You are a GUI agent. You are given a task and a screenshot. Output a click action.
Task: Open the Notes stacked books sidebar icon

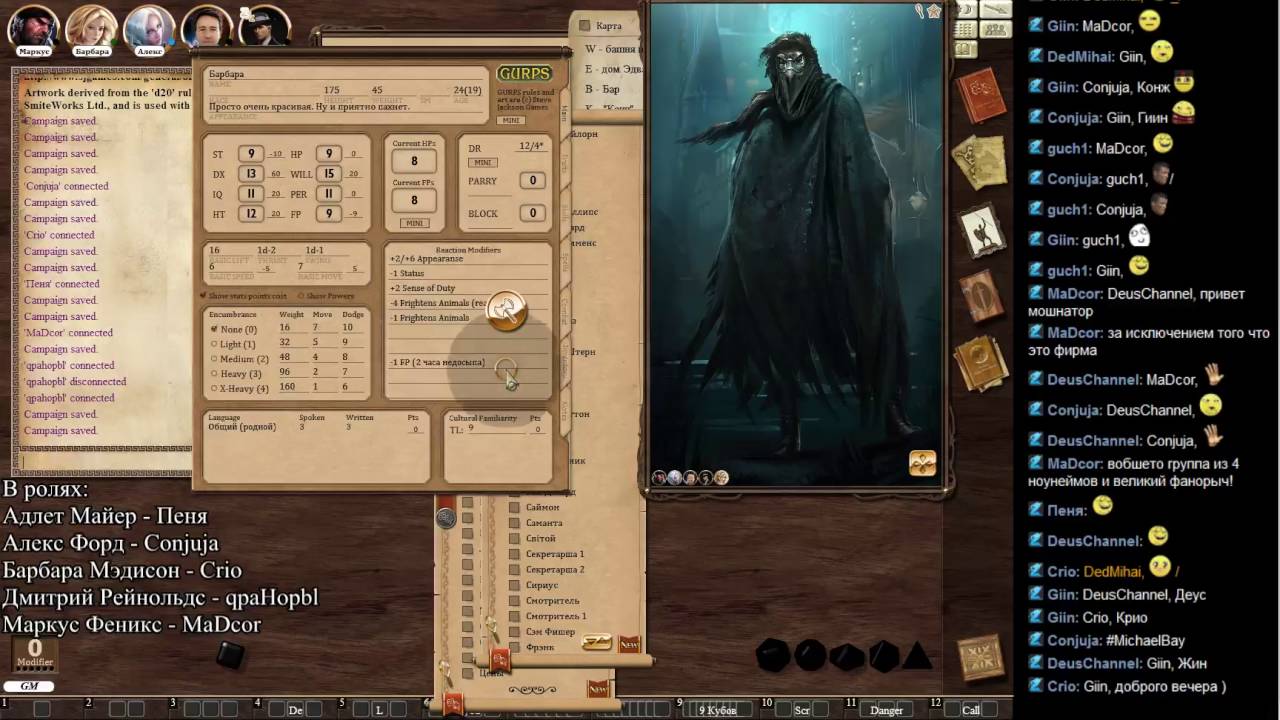pos(980,362)
